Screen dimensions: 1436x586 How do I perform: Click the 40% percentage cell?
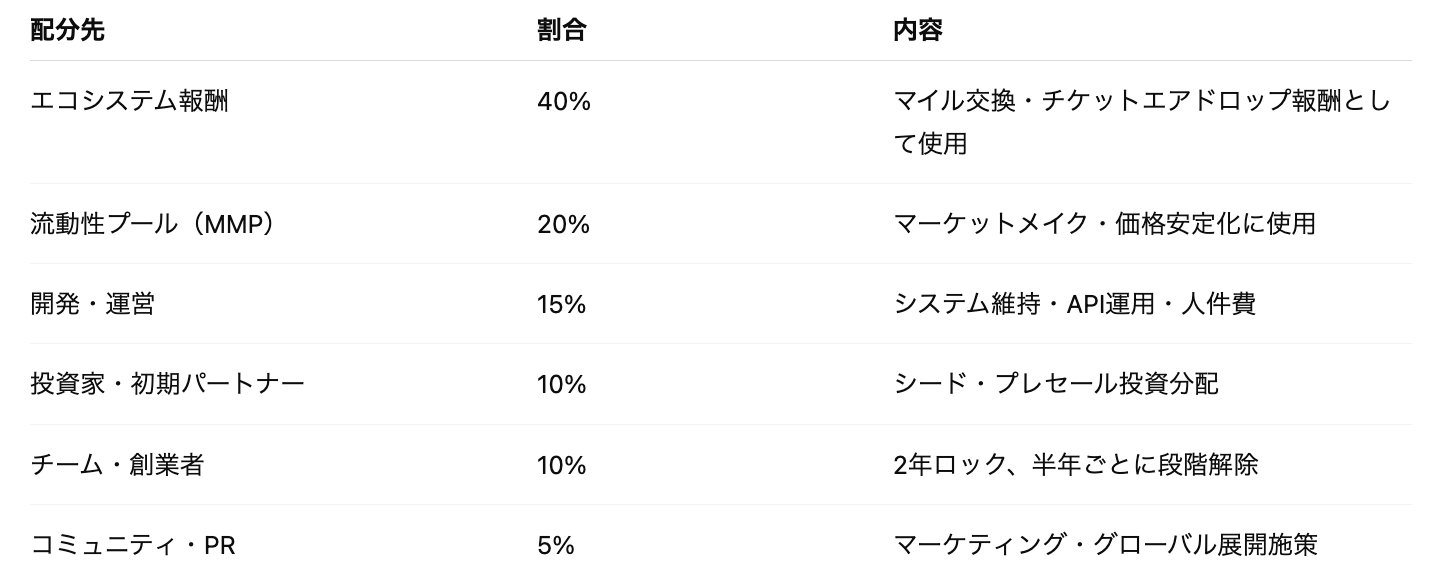click(564, 102)
